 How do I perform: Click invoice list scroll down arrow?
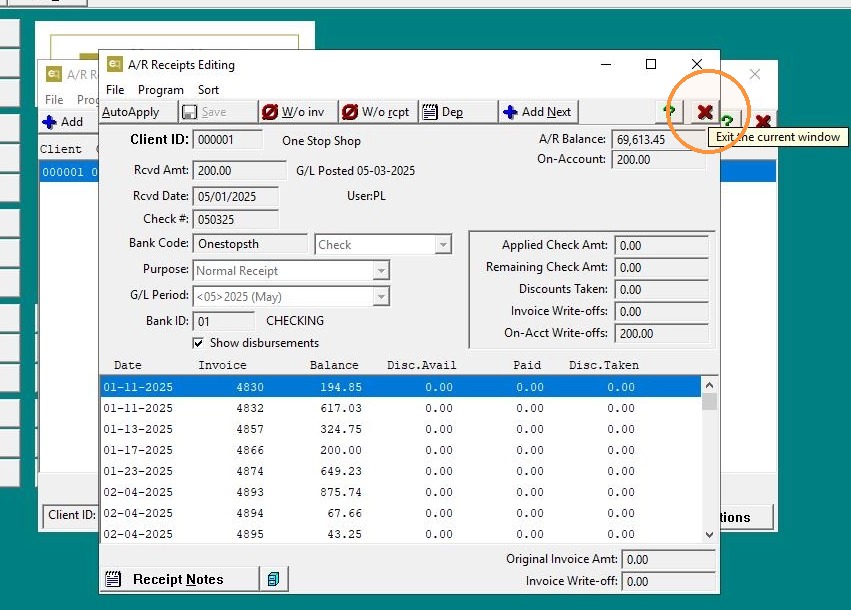[x=709, y=534]
